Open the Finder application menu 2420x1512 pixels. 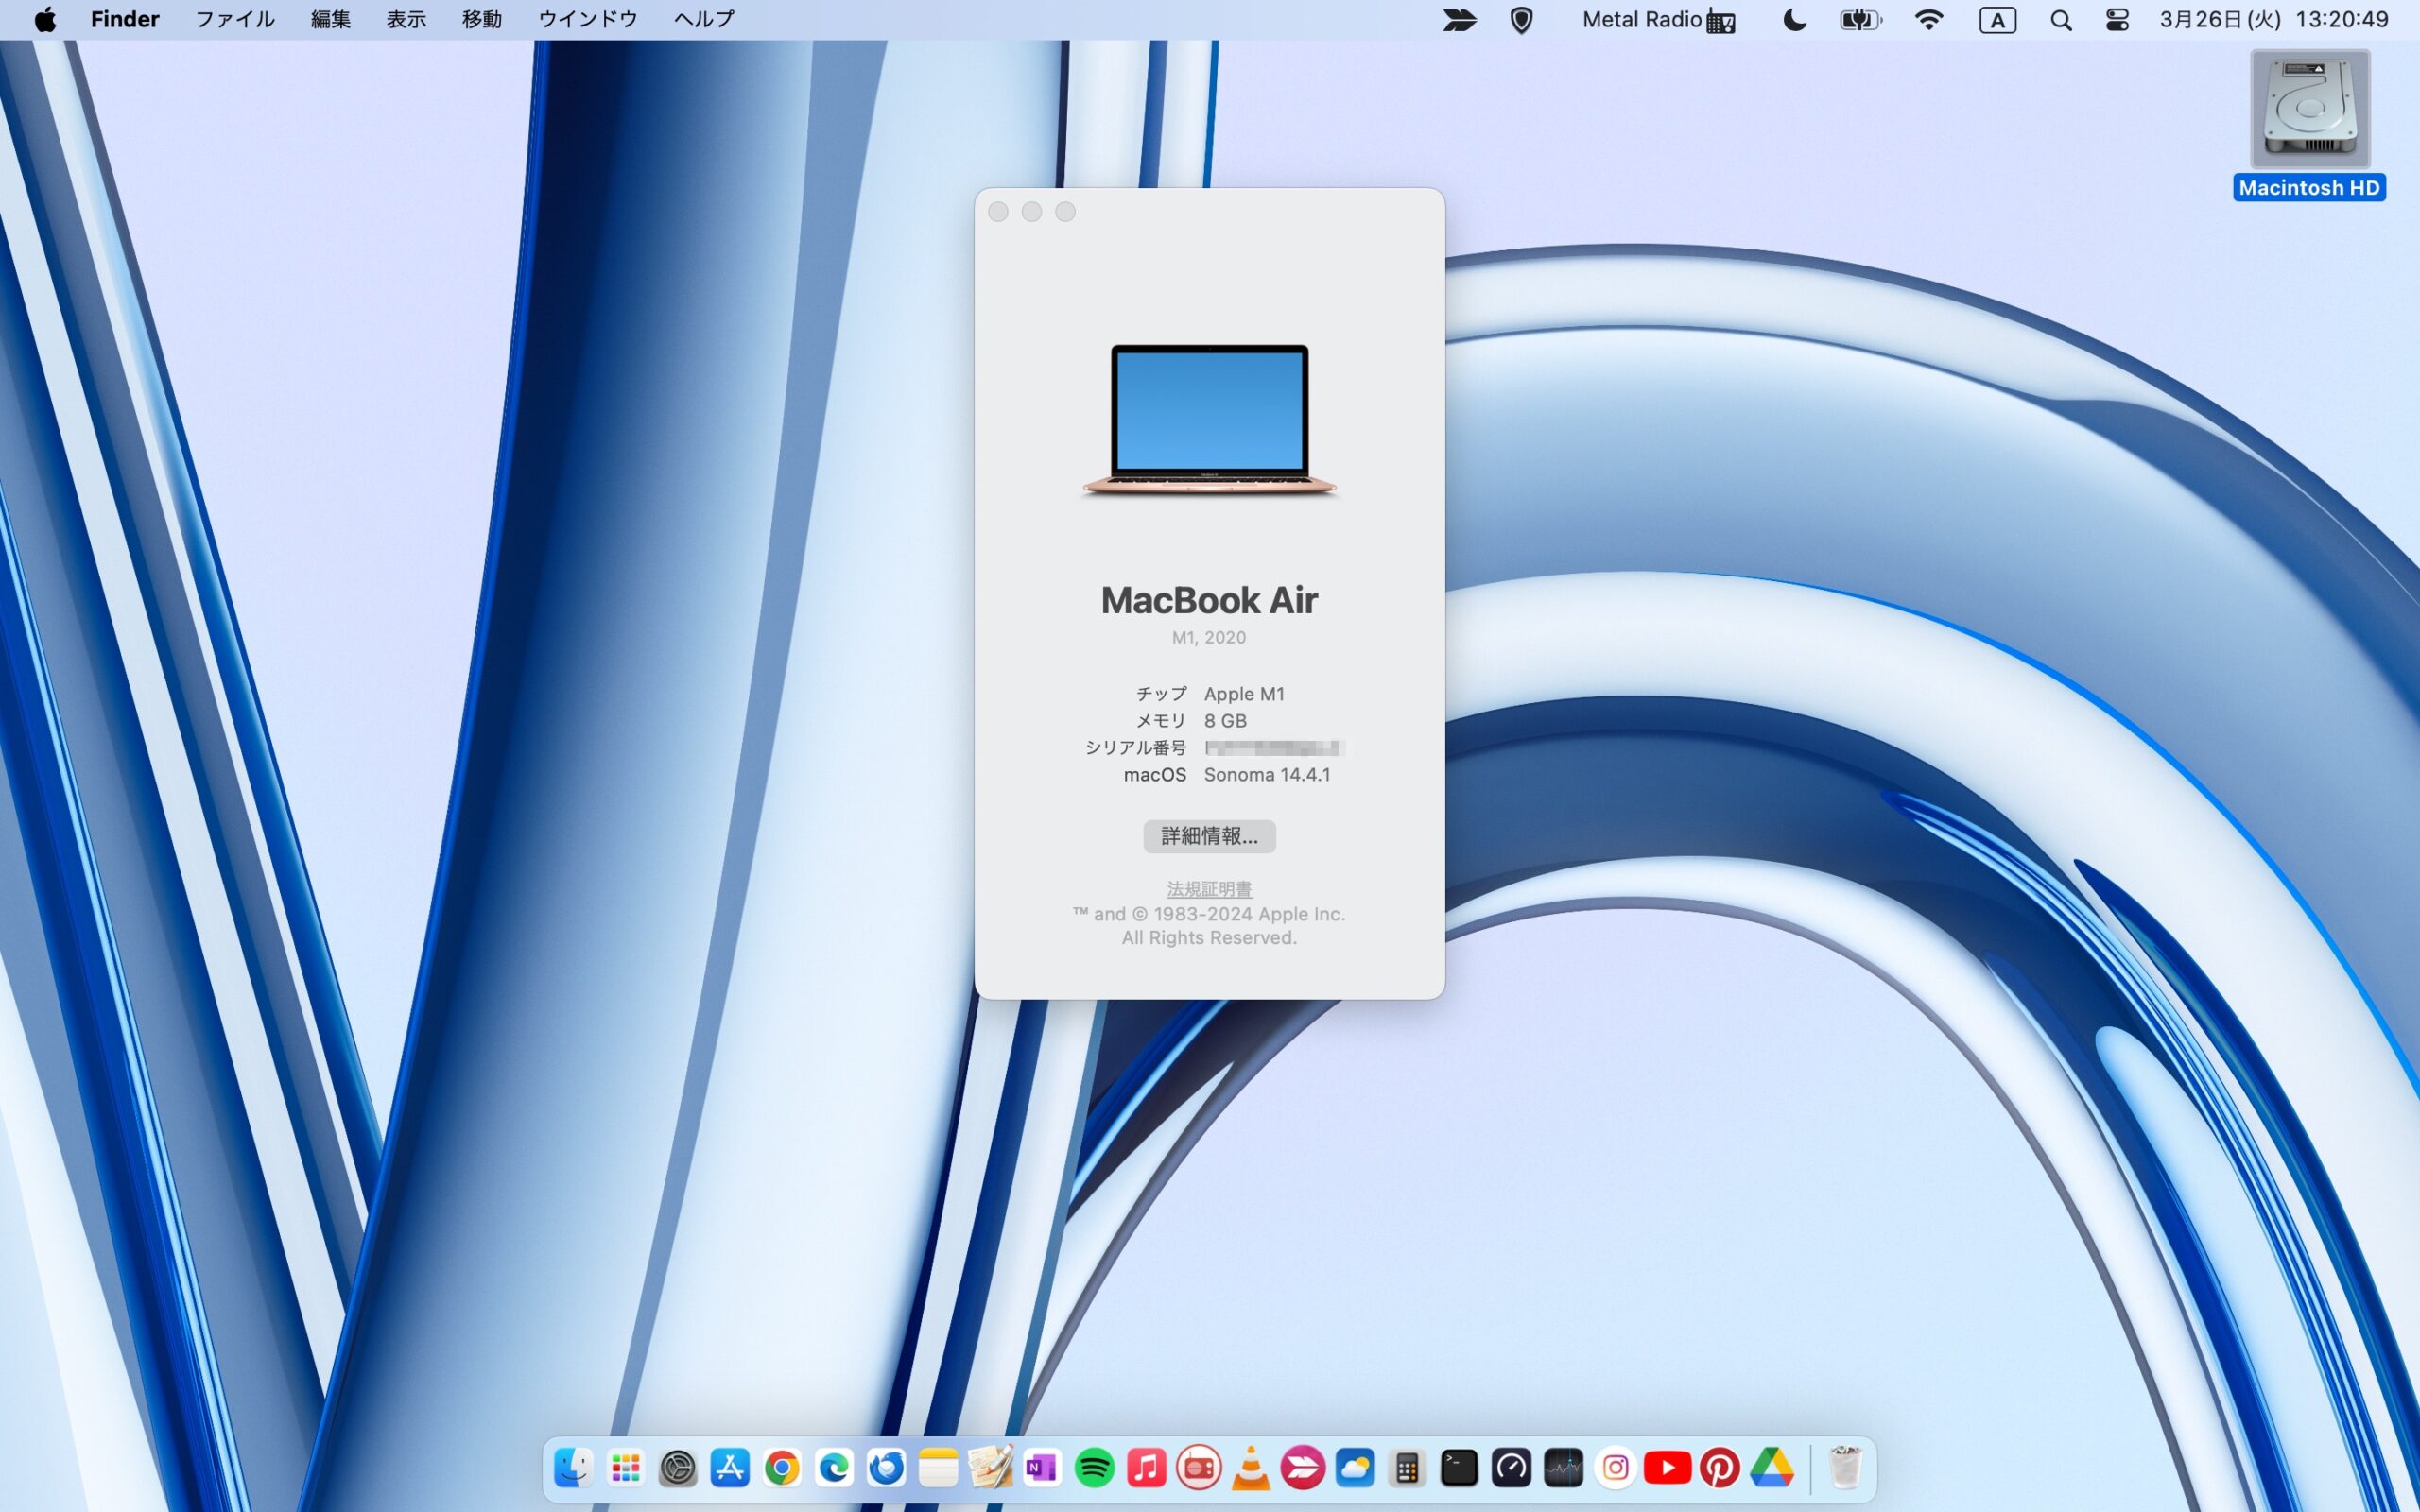tap(125, 19)
